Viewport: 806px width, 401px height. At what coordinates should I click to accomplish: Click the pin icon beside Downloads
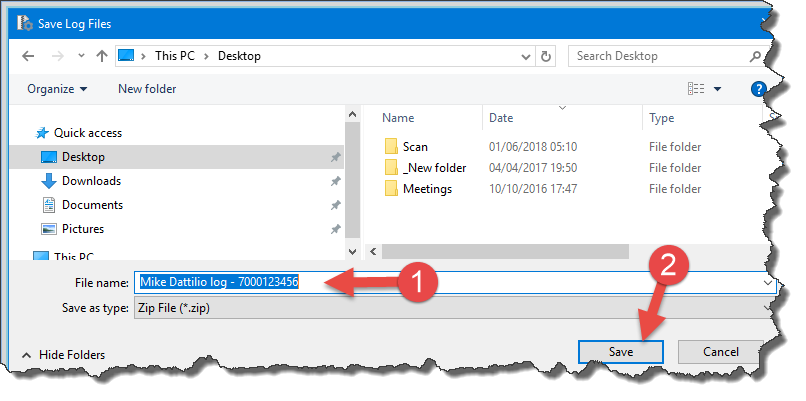pyautogui.click(x=335, y=181)
